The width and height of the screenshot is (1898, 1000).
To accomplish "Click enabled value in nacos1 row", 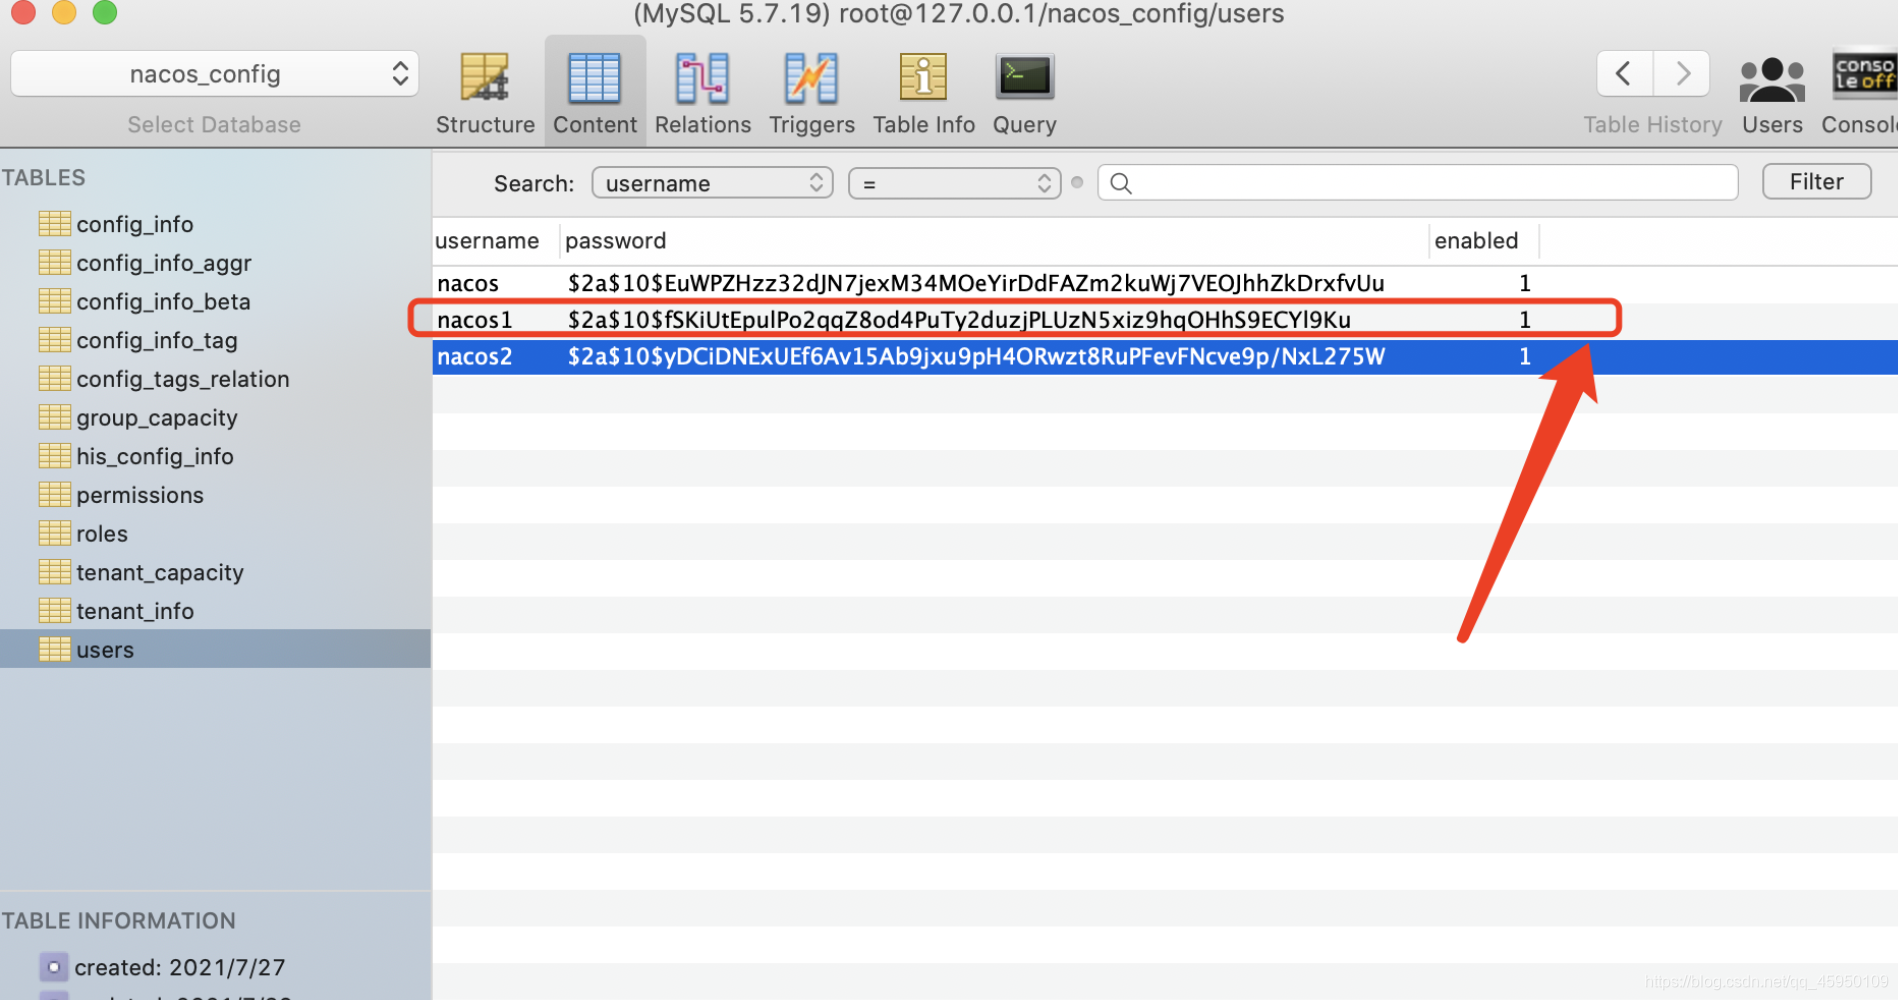I will 1524,320.
